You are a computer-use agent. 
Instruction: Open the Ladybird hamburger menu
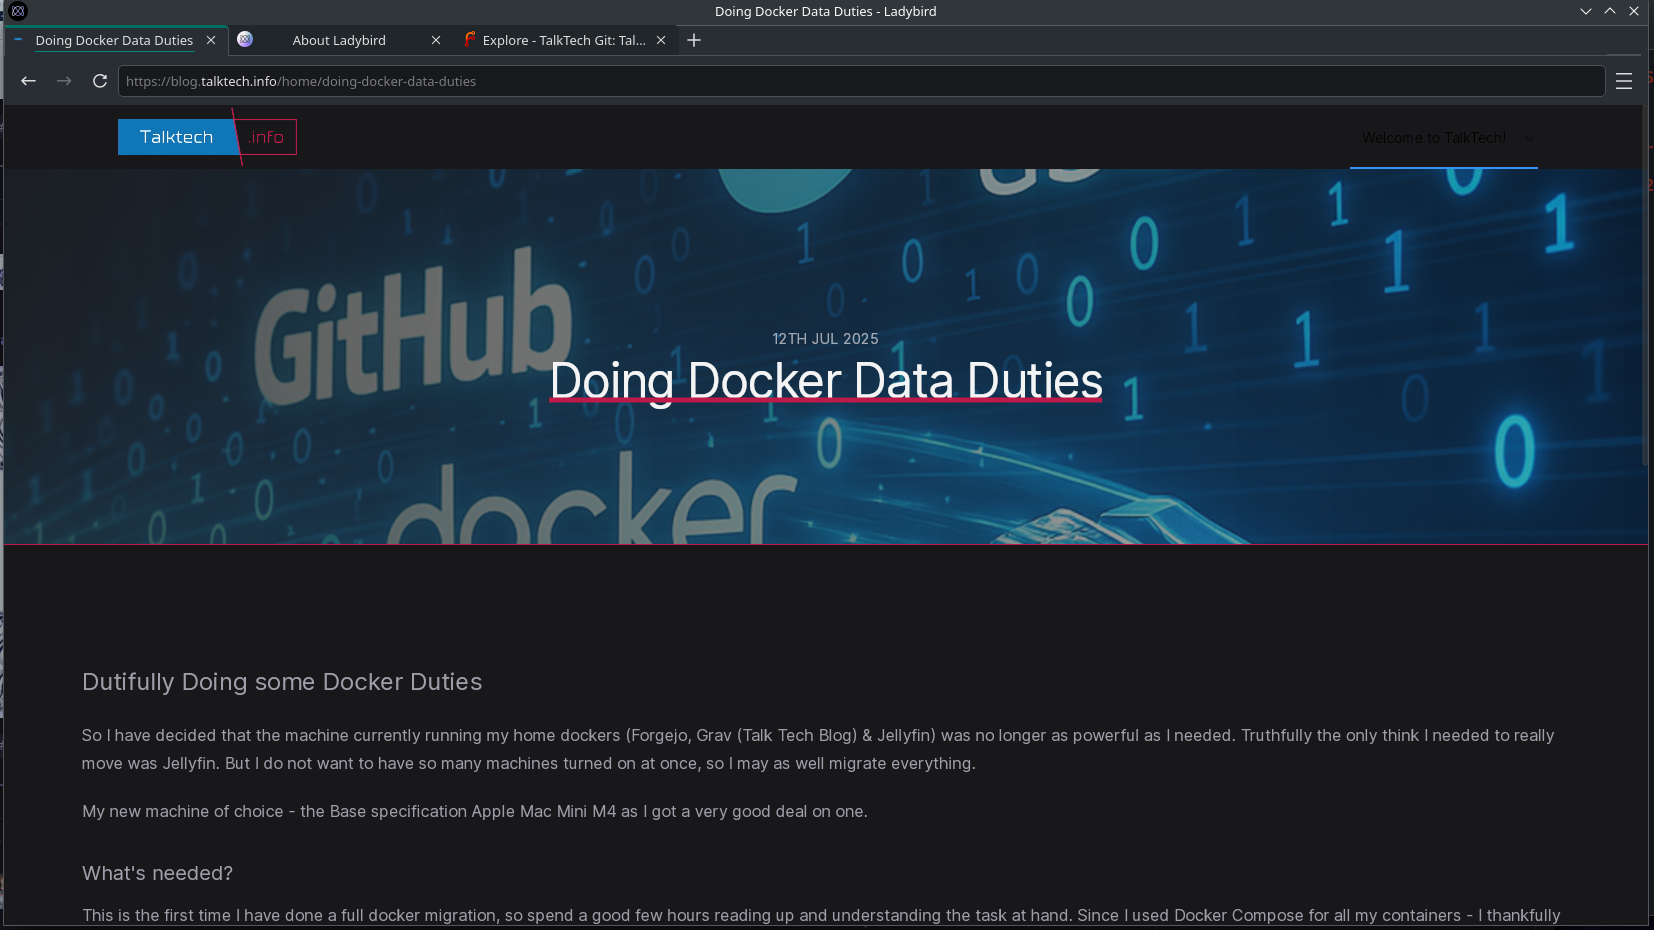tap(1623, 81)
